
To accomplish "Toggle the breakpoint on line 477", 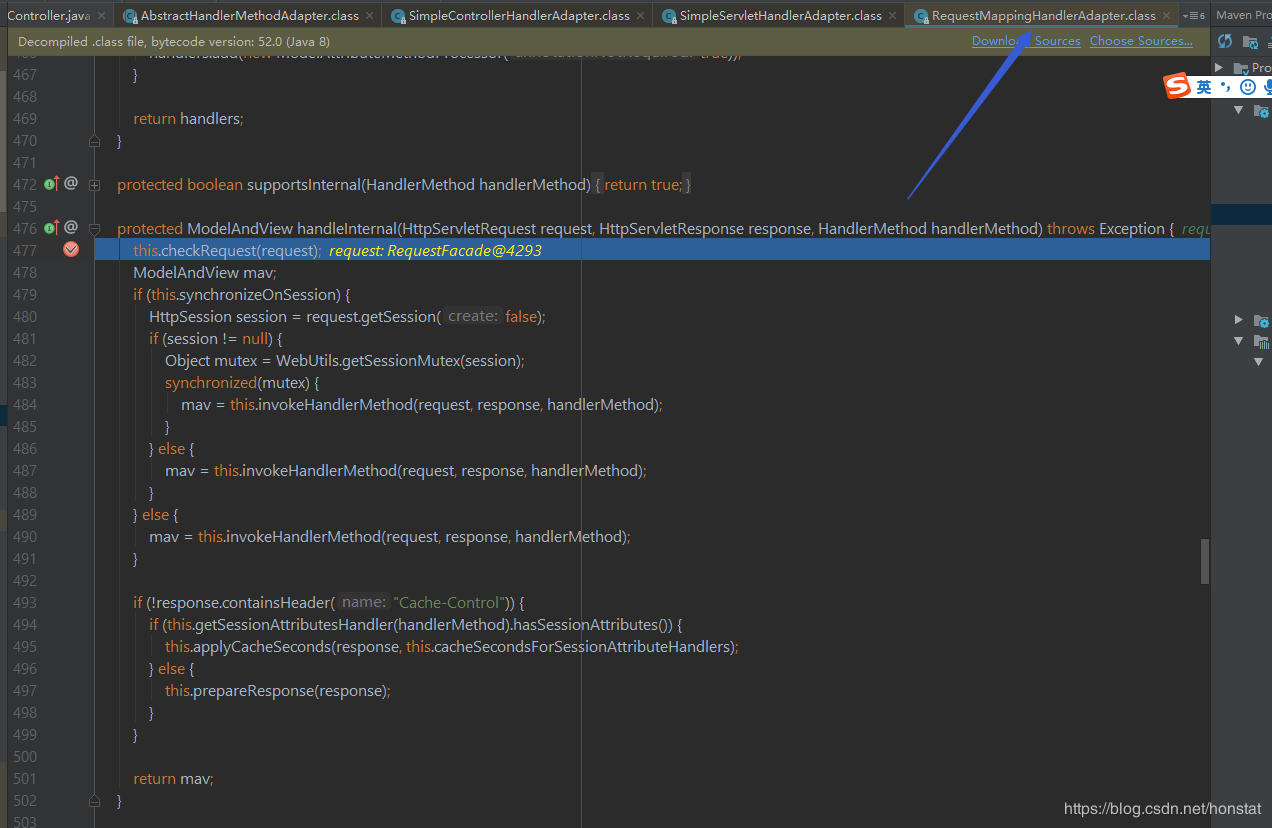I will 71,250.
